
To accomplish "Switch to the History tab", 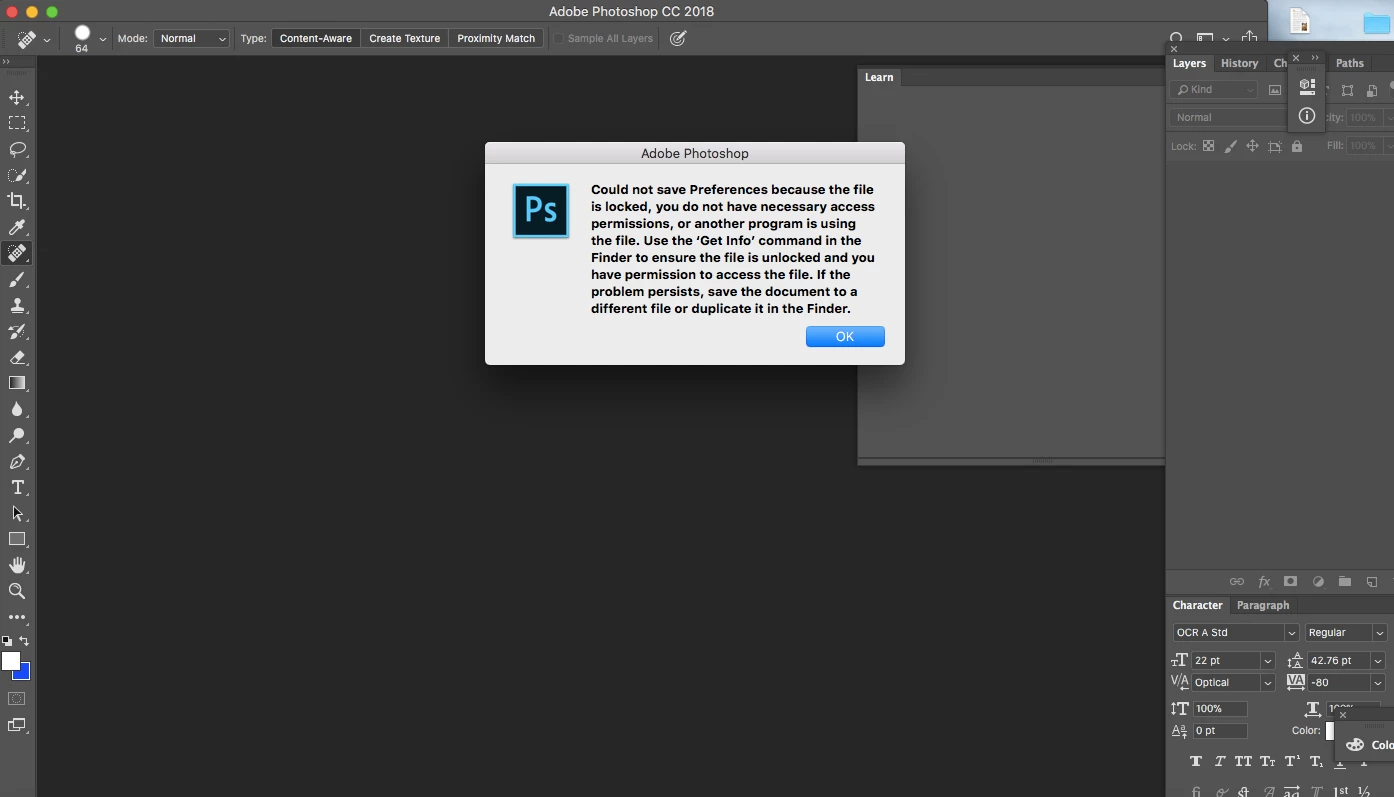I will click(x=1239, y=64).
